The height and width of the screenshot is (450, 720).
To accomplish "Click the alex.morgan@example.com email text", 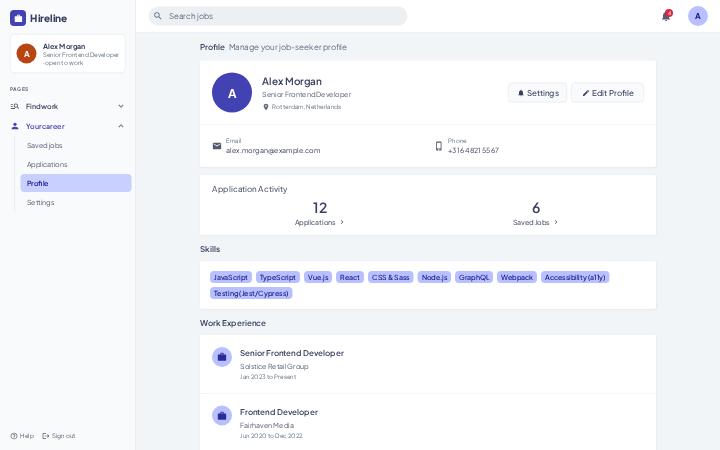I will [273, 151].
